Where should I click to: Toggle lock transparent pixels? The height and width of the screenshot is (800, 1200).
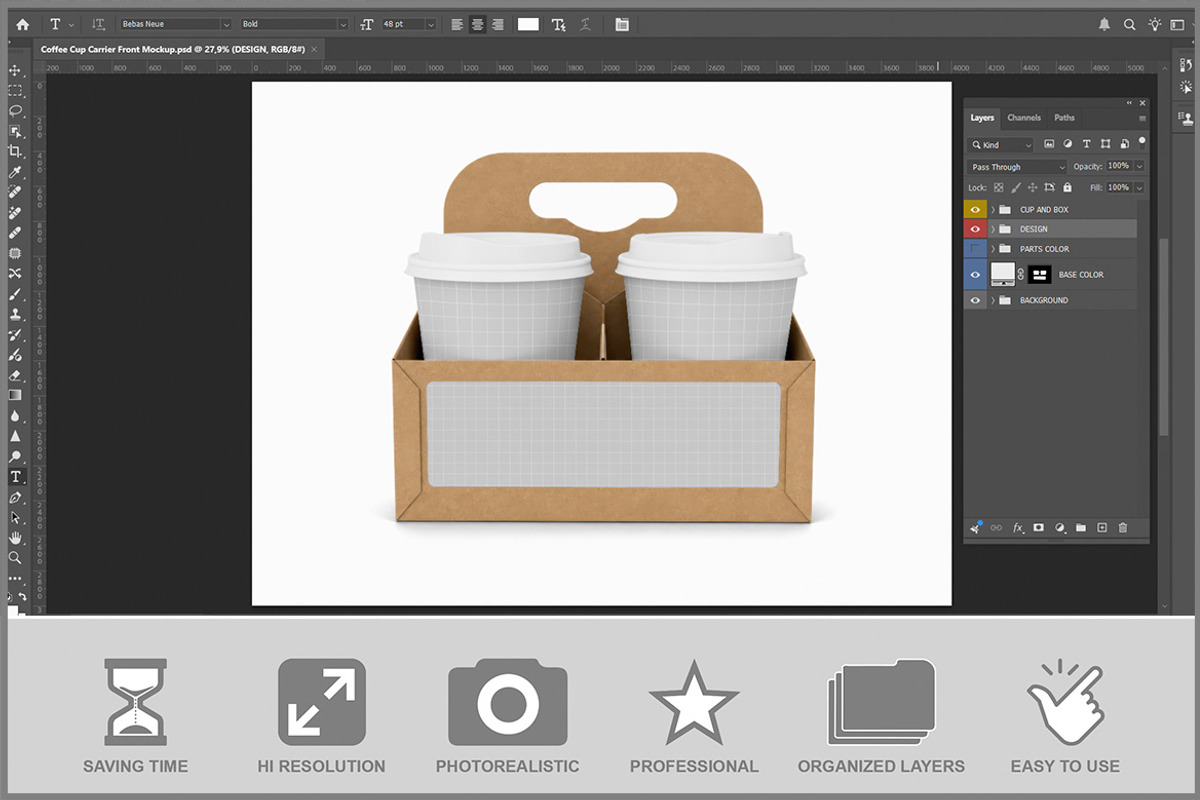(998, 187)
